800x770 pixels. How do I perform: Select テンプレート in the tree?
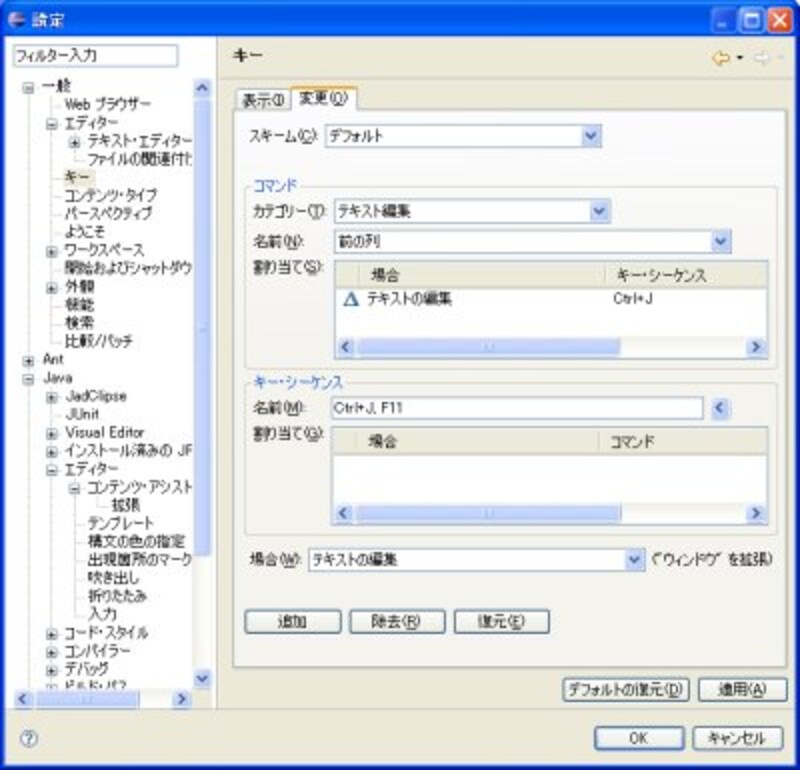click(120, 523)
